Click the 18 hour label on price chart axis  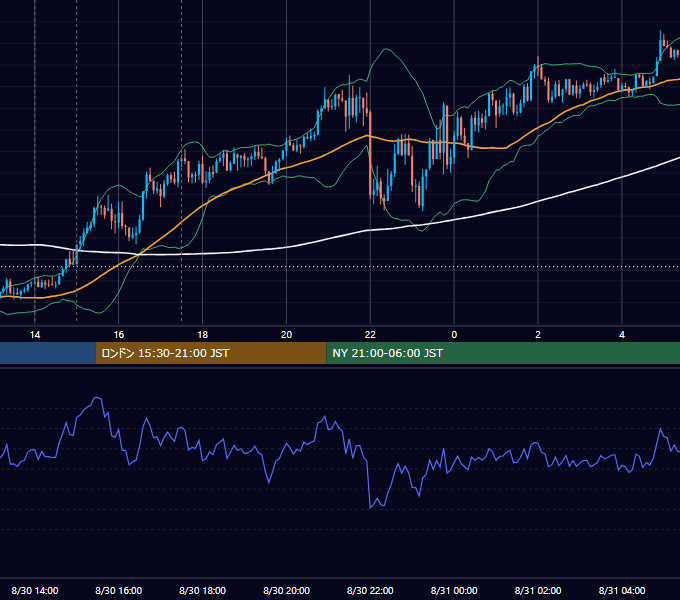[x=203, y=335]
